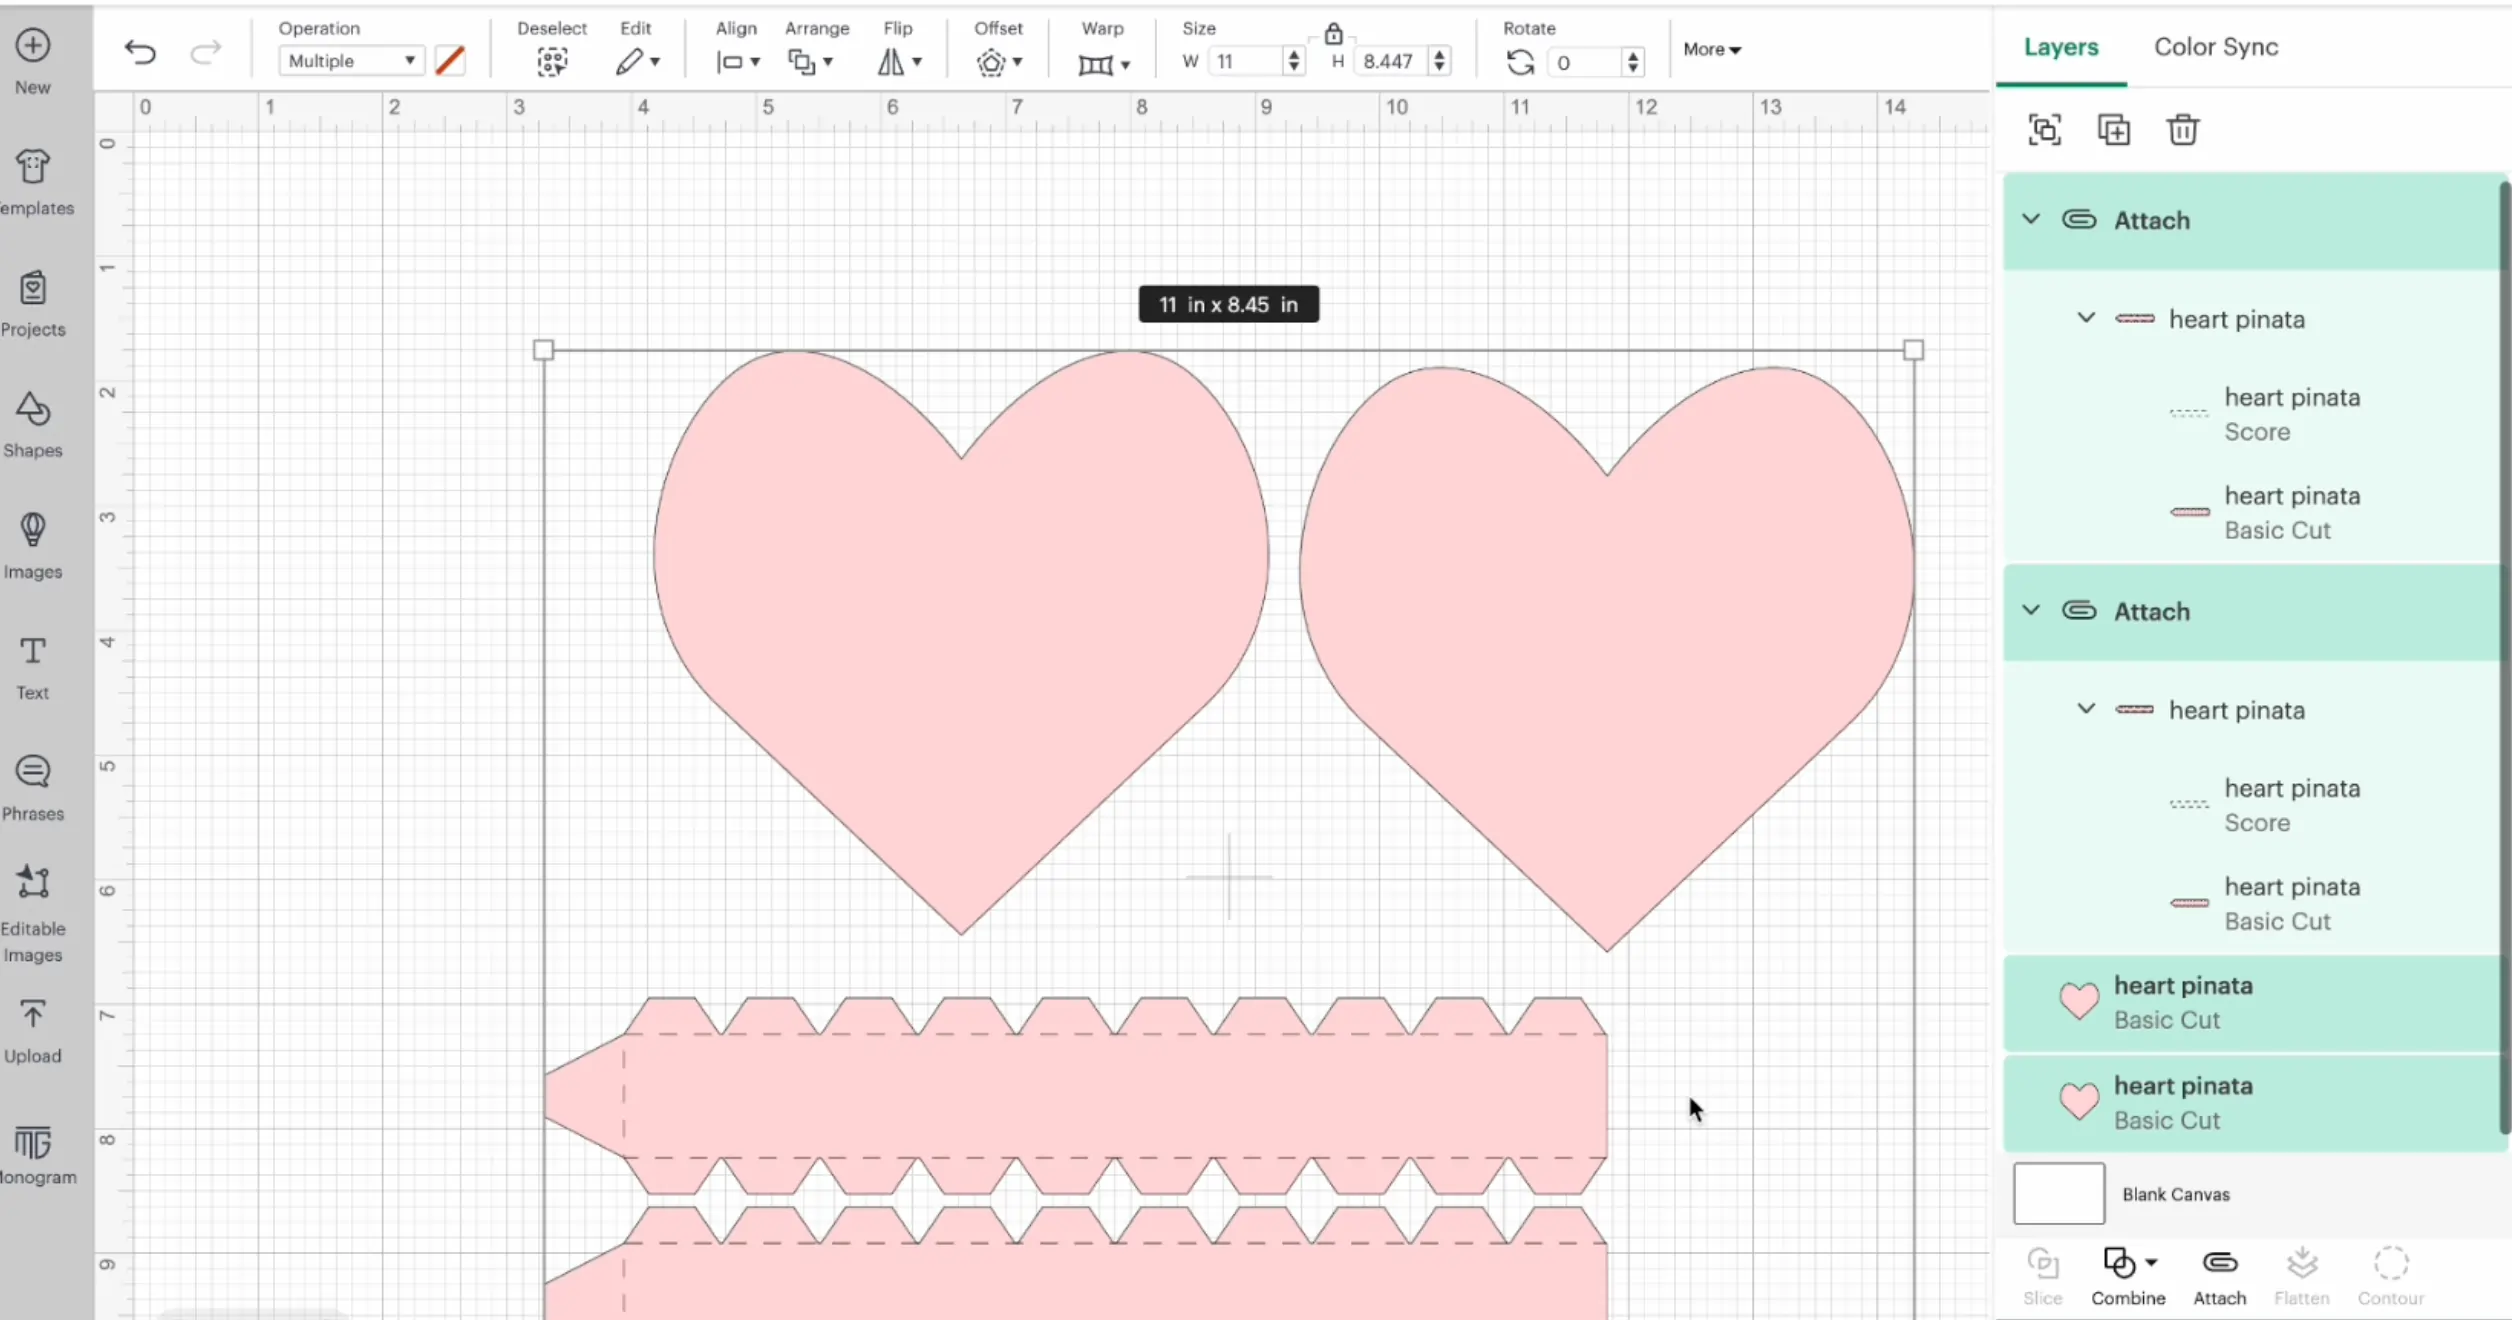
Task: Open the More options menu
Action: (x=1711, y=49)
